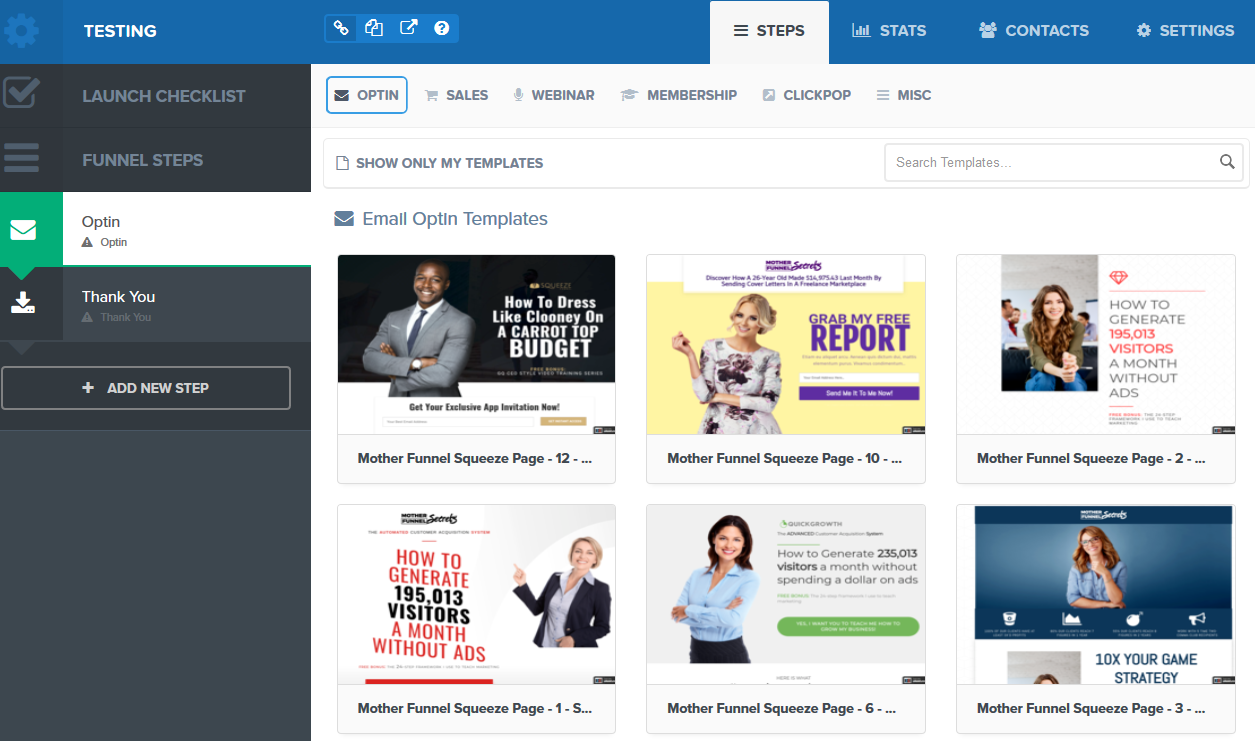Image resolution: width=1255 pixels, height=741 pixels.
Task: Click the help question mark icon
Action: click(x=442, y=28)
